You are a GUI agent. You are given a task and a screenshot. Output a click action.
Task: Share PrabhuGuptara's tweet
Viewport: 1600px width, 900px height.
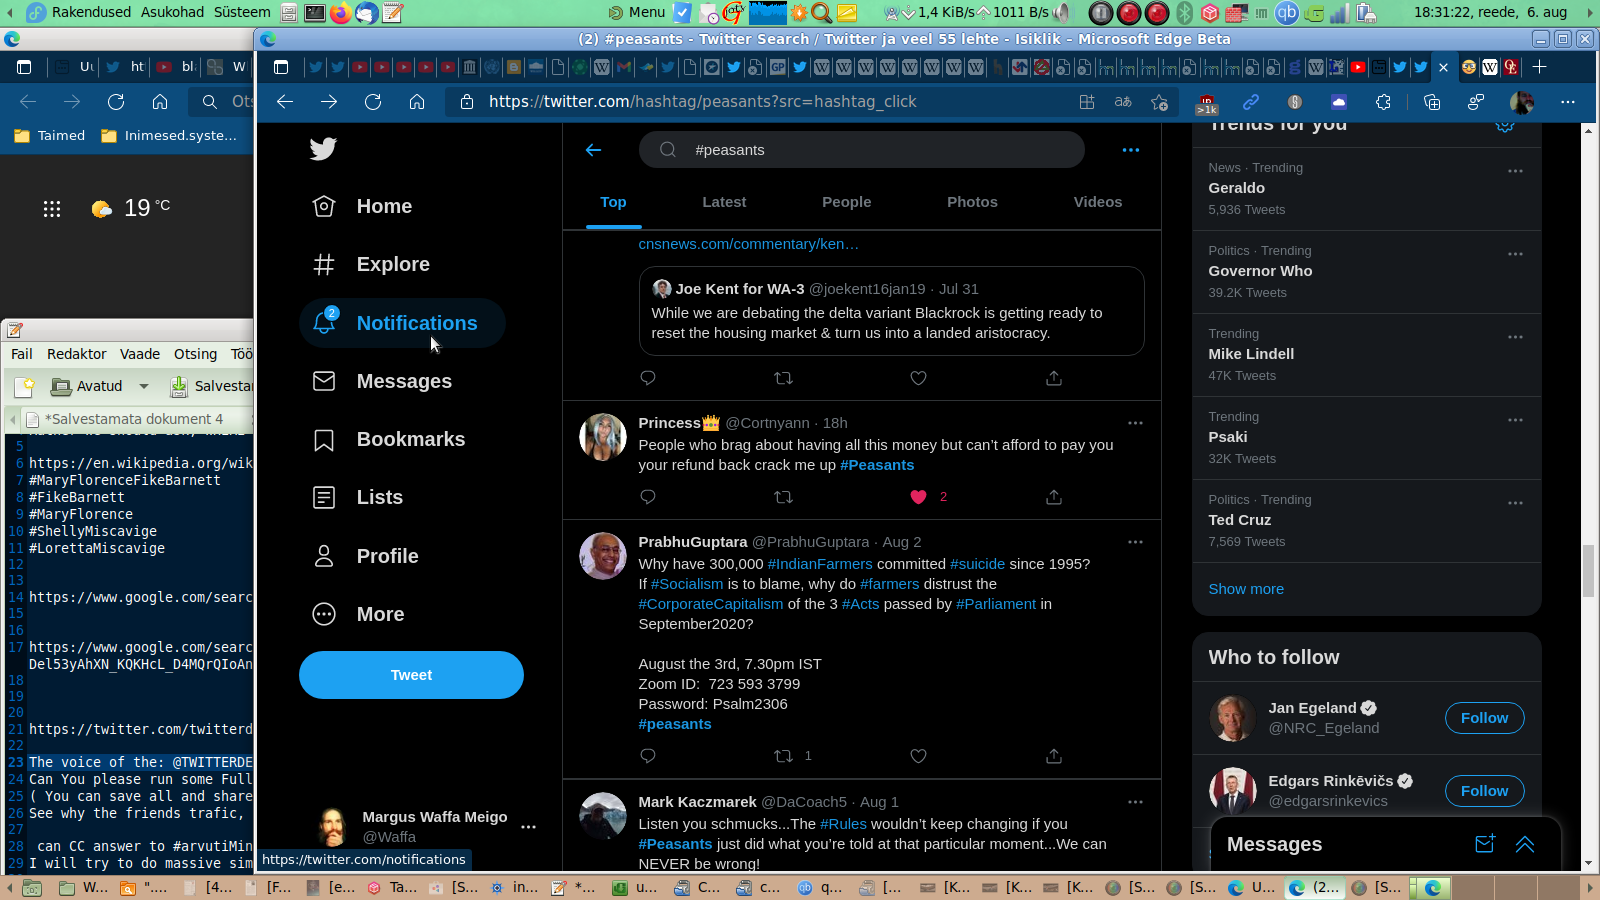(x=1054, y=756)
